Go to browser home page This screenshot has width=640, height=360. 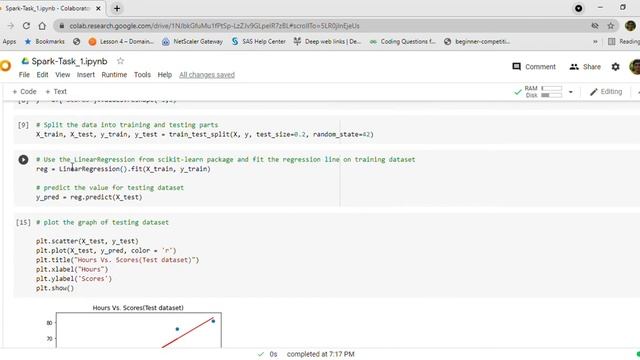[x=42, y=26]
